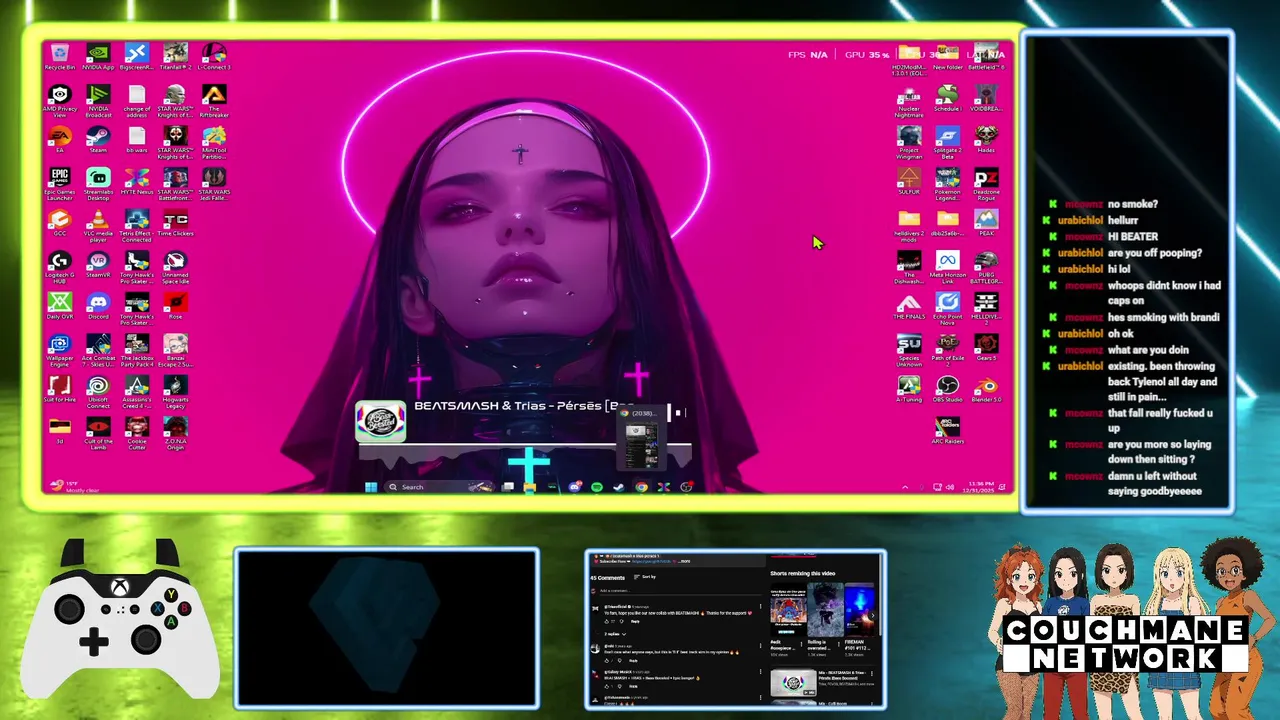The height and width of the screenshot is (720, 1280).
Task: Open Ubisoft Connect desktop shortcut
Action: [x=98, y=392]
